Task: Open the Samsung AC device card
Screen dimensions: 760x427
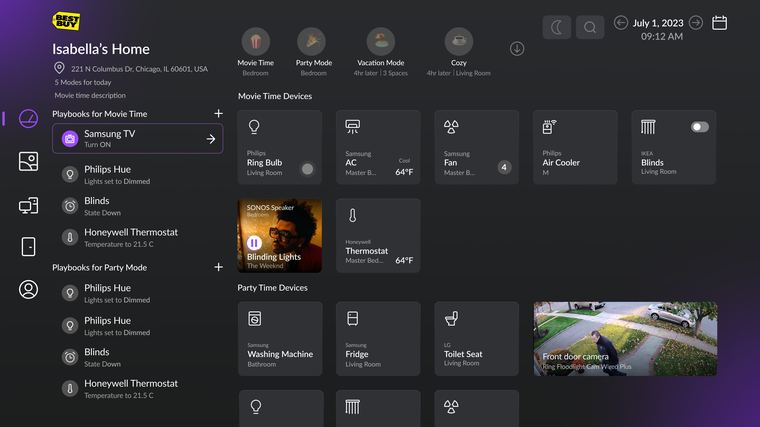Action: (378, 147)
